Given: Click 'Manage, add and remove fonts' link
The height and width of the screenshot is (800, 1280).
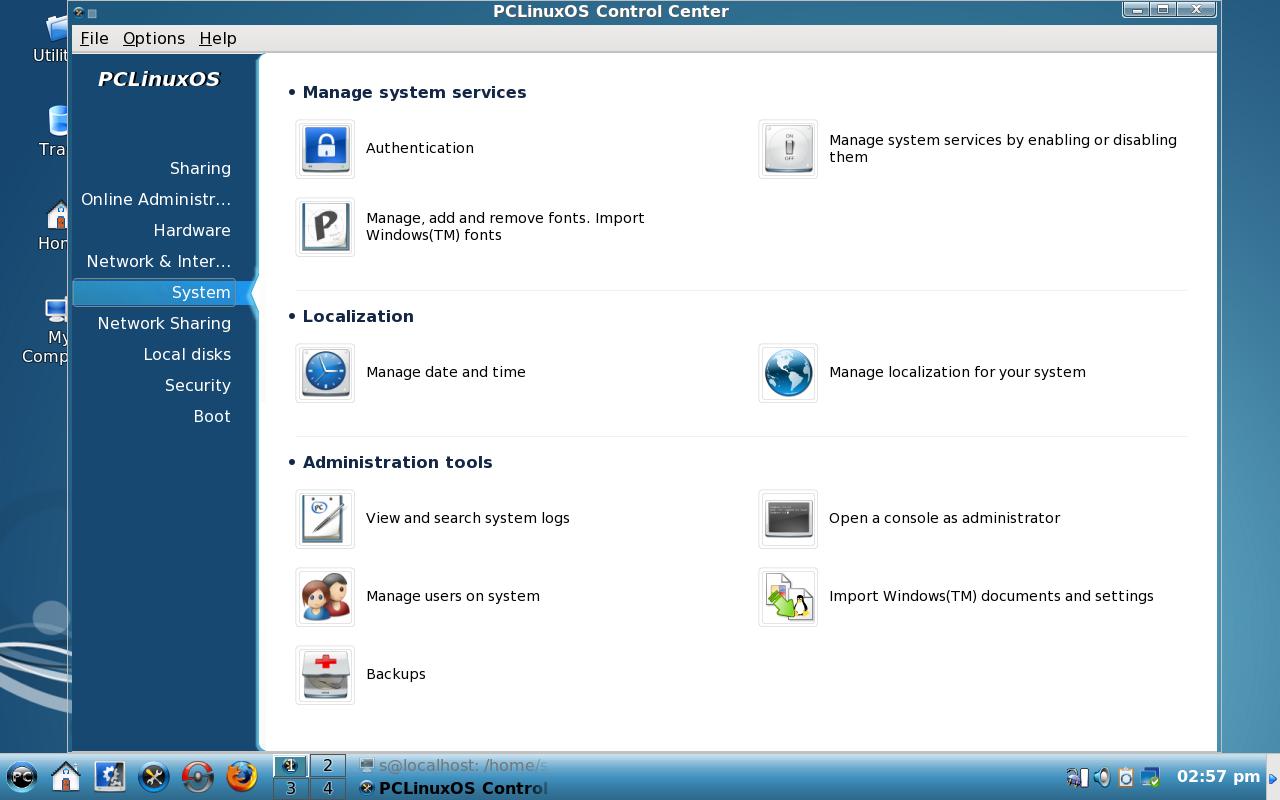Looking at the screenshot, I should coord(505,226).
